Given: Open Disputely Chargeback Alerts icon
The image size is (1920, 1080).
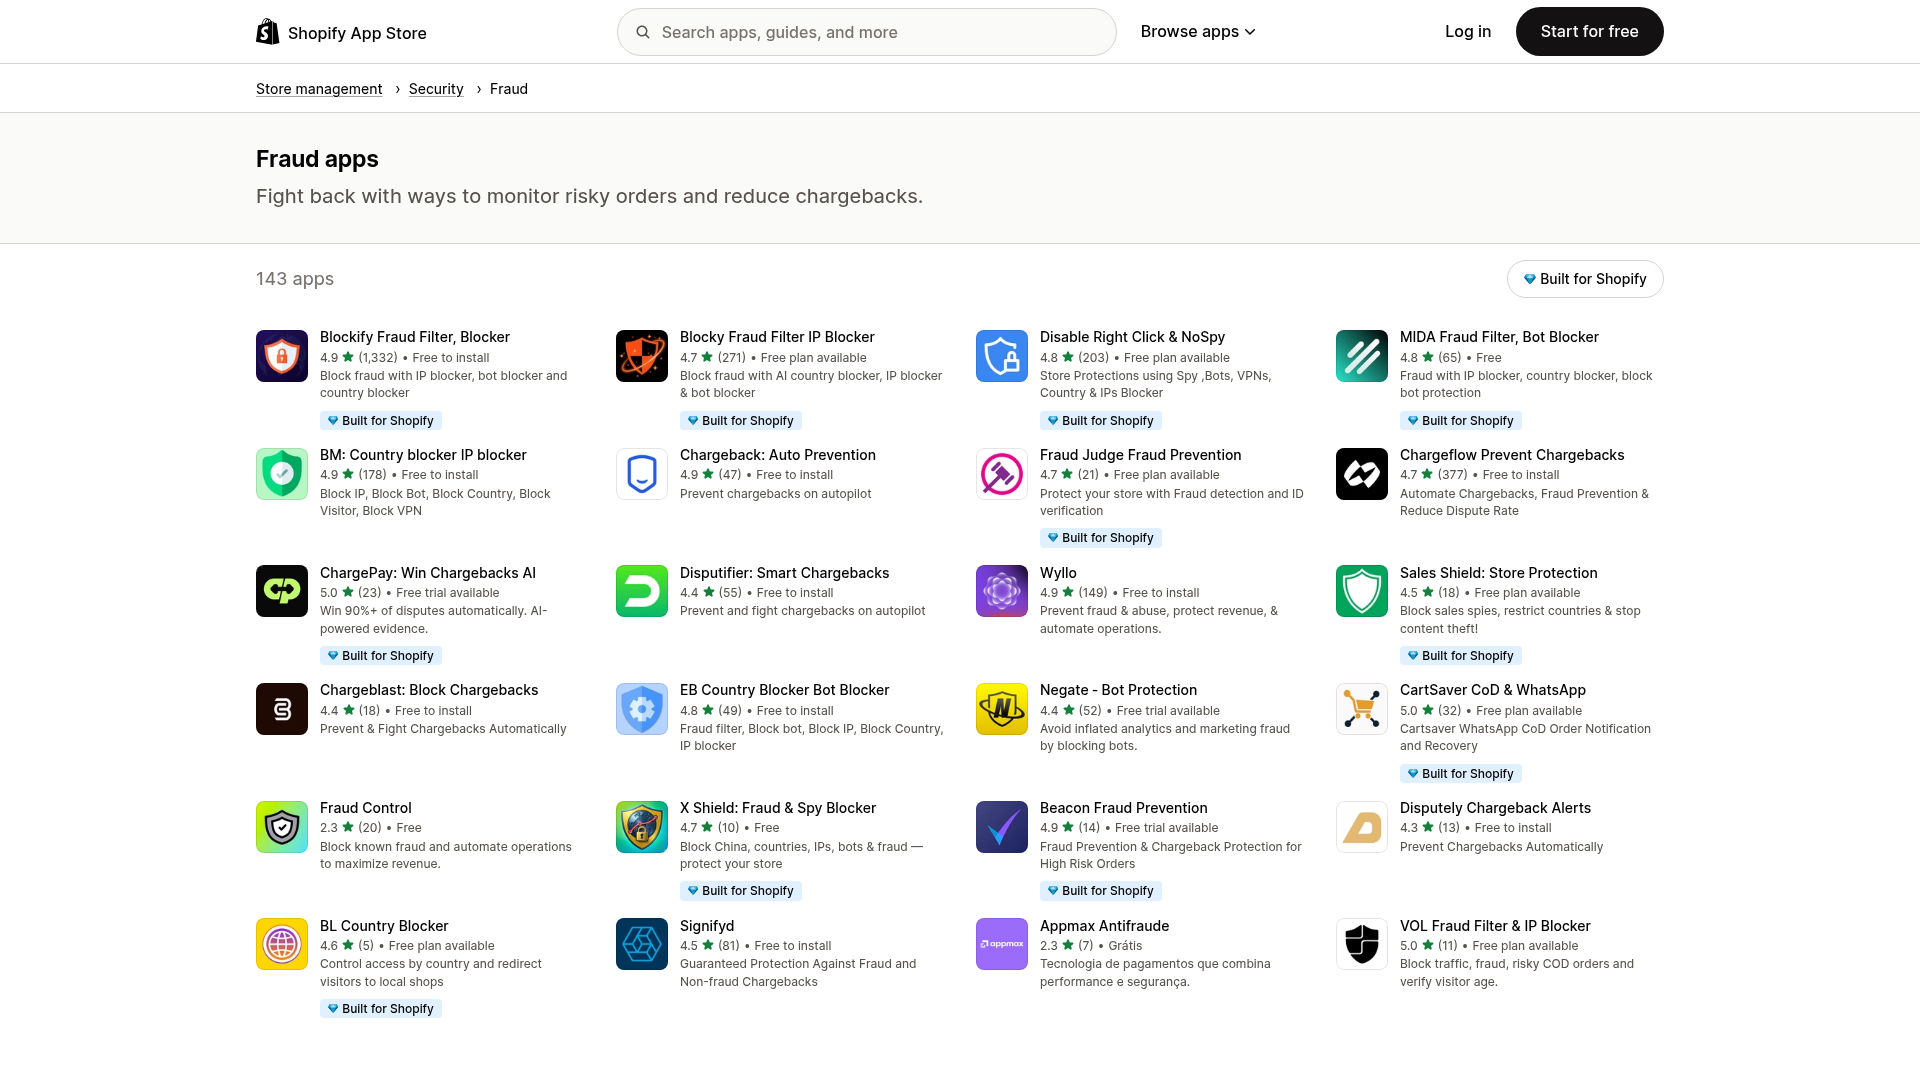Looking at the screenshot, I should point(1362,827).
